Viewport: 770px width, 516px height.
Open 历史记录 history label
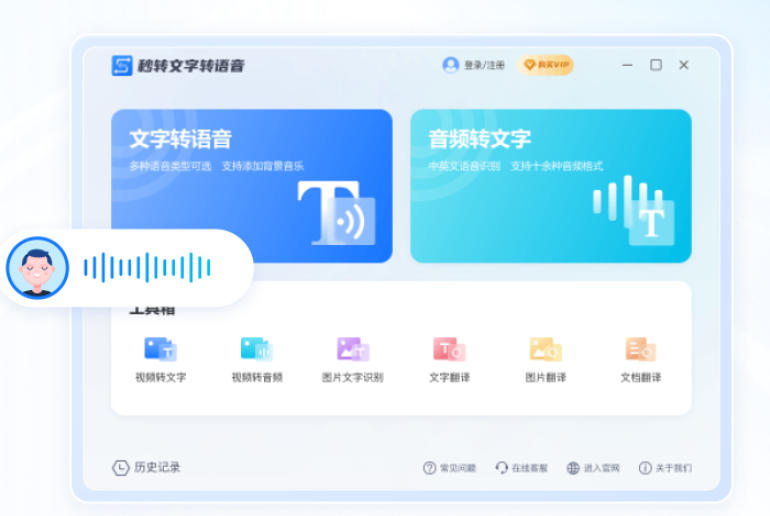point(157,467)
